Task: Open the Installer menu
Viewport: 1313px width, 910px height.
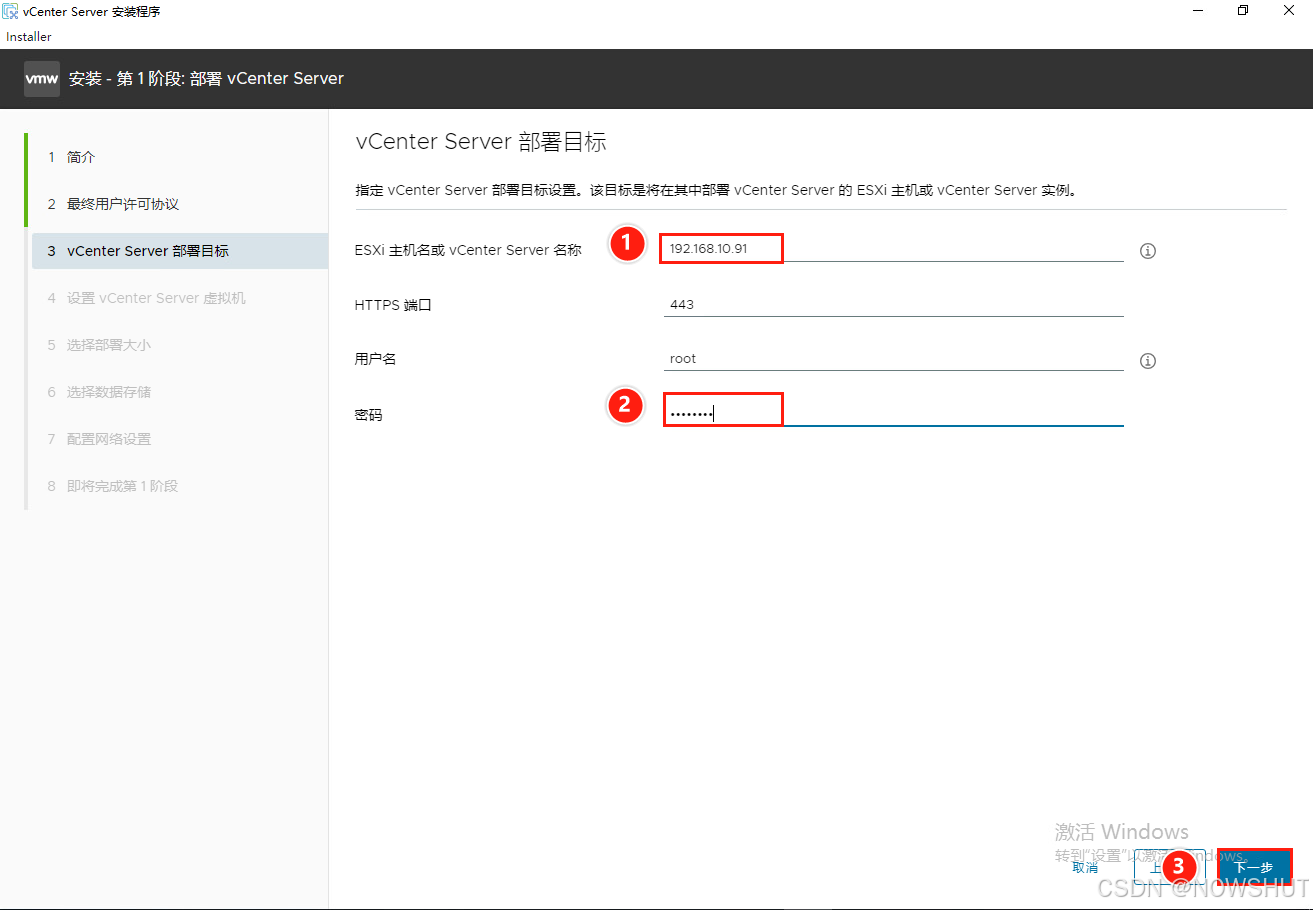Action: pyautogui.click(x=29, y=37)
